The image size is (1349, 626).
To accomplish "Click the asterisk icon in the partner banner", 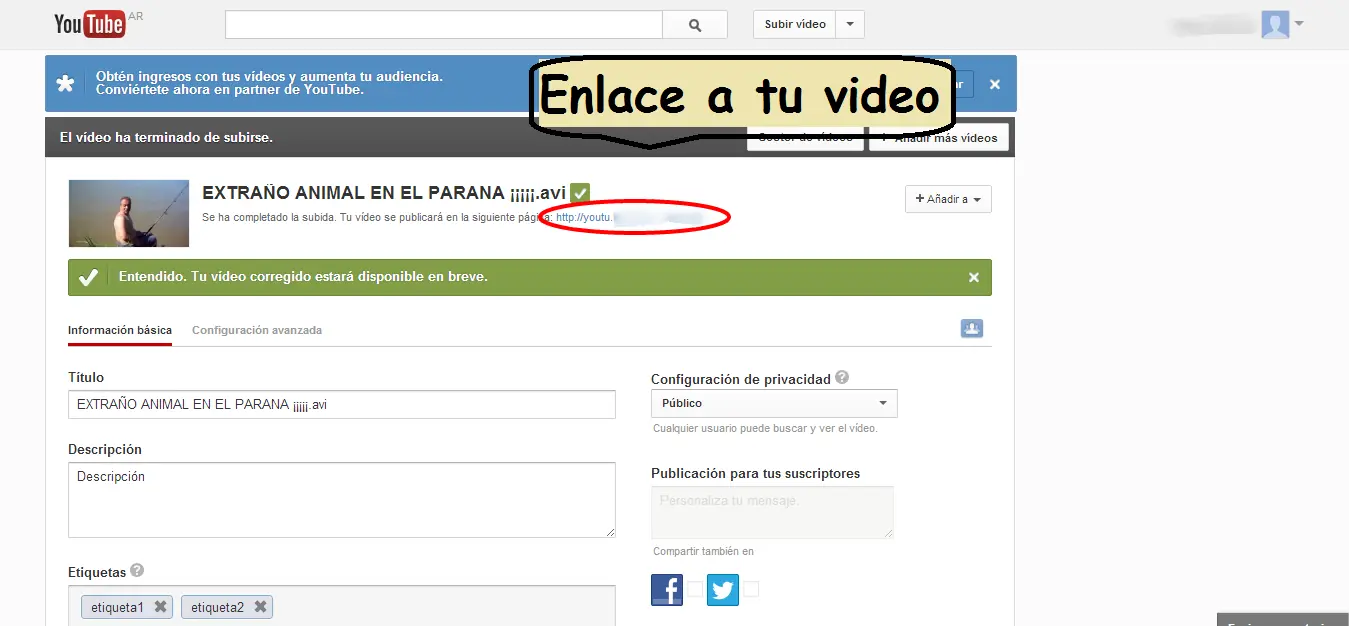I will pyautogui.click(x=66, y=84).
